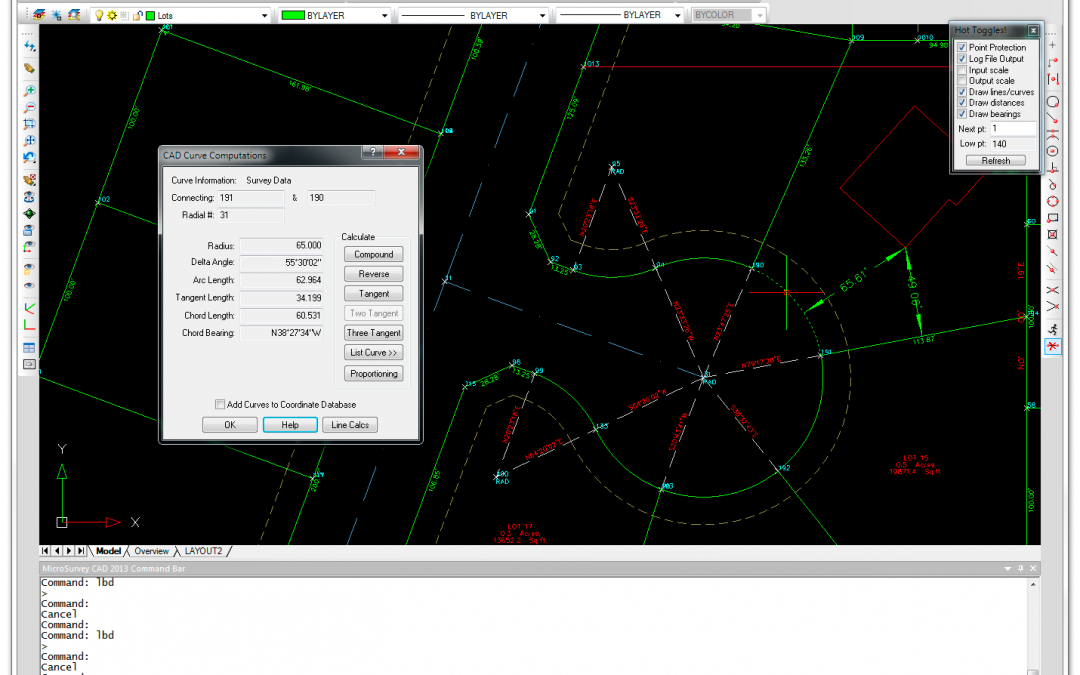Select the circle snap icon in right toolbar
Screen dimensions: 1080x675
coord(1053,101)
